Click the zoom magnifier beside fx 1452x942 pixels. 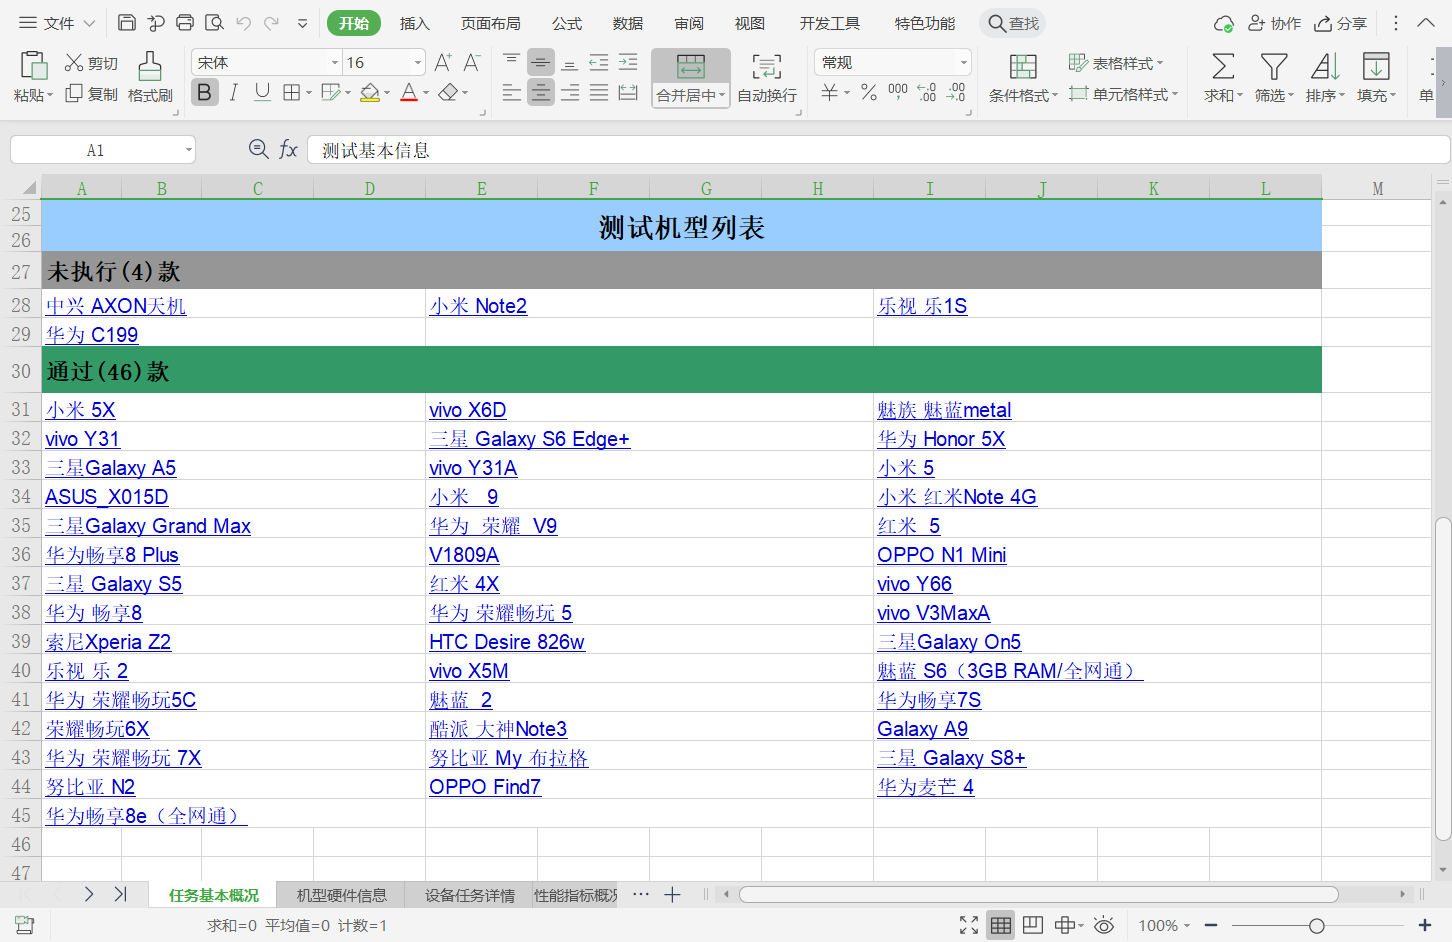coord(258,149)
